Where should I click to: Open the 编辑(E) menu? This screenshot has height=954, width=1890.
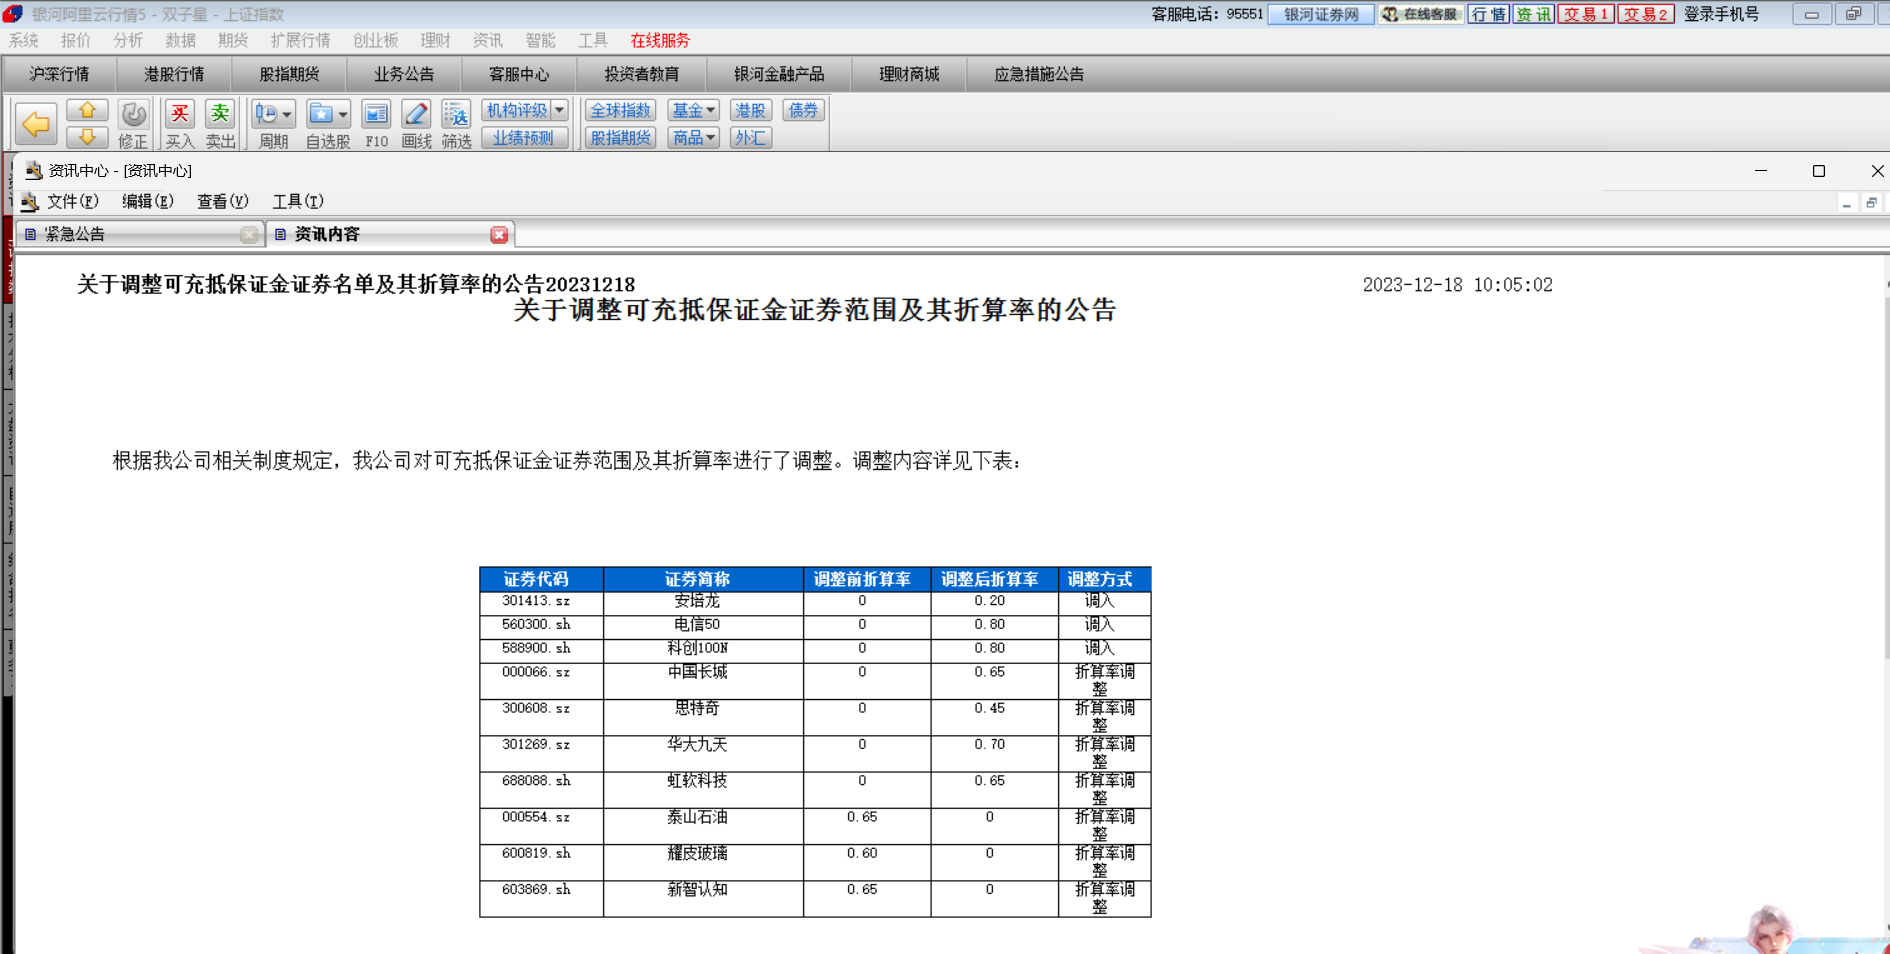coord(148,202)
